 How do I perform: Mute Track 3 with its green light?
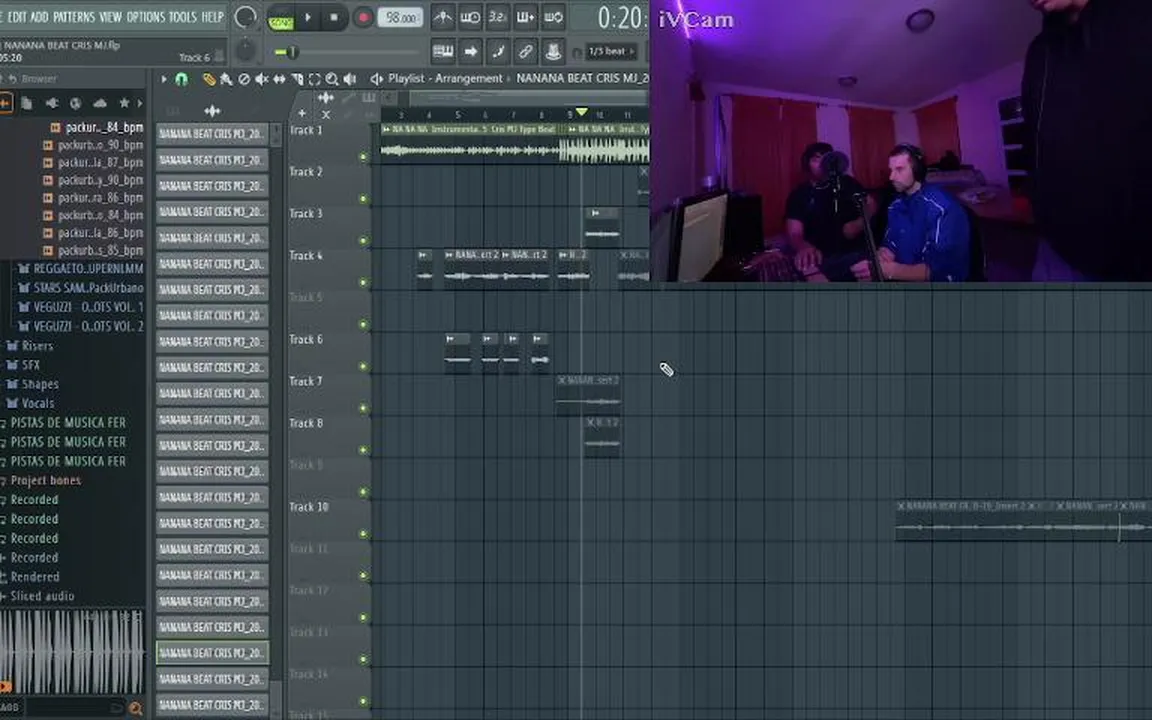tap(363, 240)
